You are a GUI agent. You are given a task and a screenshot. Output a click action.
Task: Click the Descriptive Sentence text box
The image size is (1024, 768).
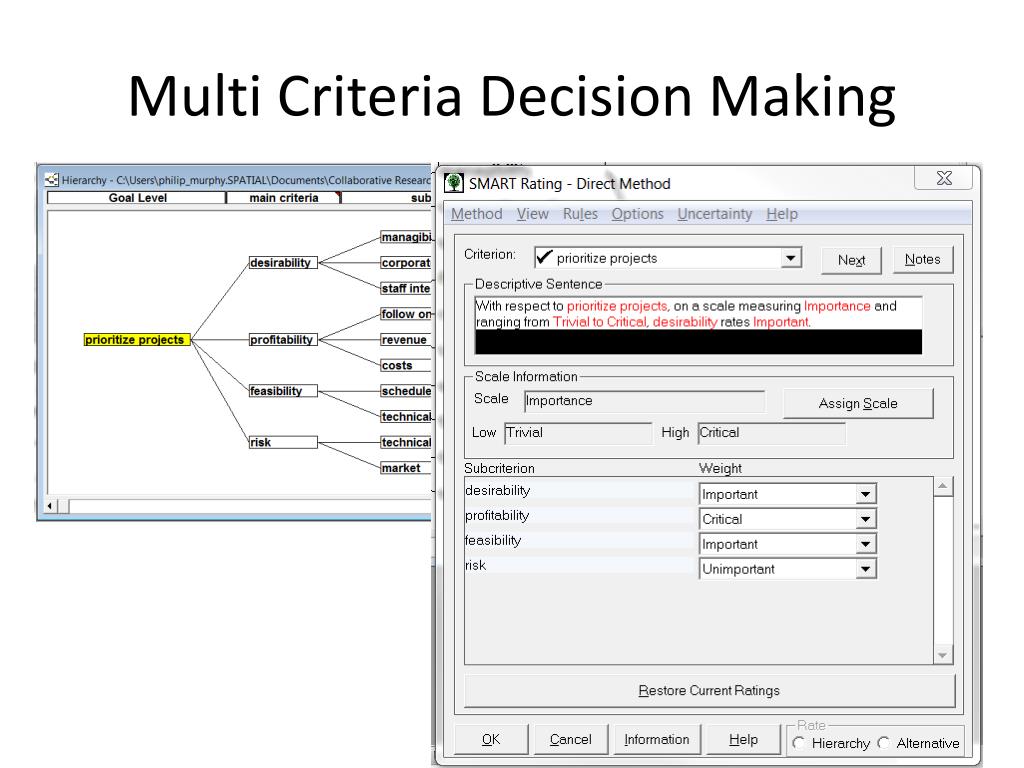coord(698,325)
